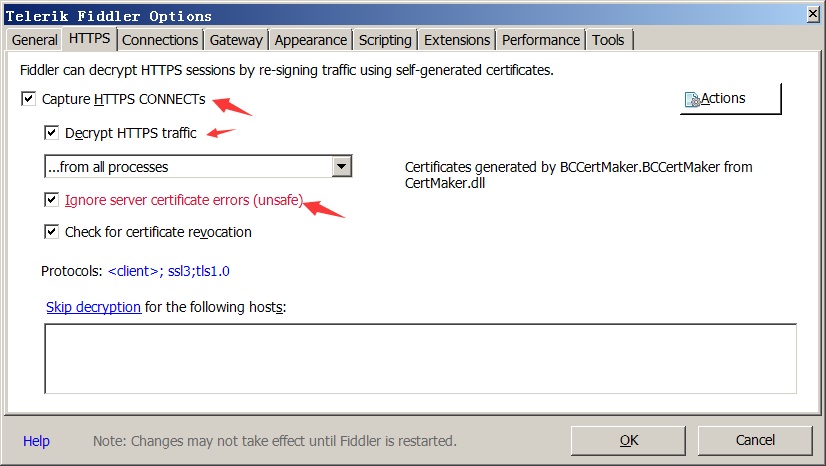826x466 pixels.
Task: Open the General tab
Action: [x=34, y=40]
